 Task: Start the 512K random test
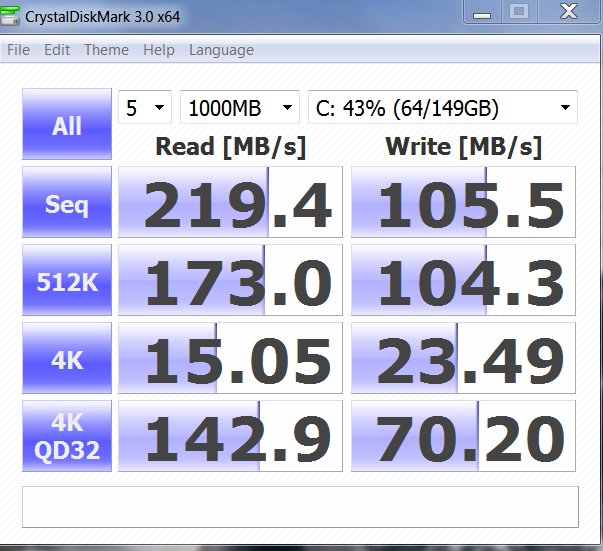67,280
